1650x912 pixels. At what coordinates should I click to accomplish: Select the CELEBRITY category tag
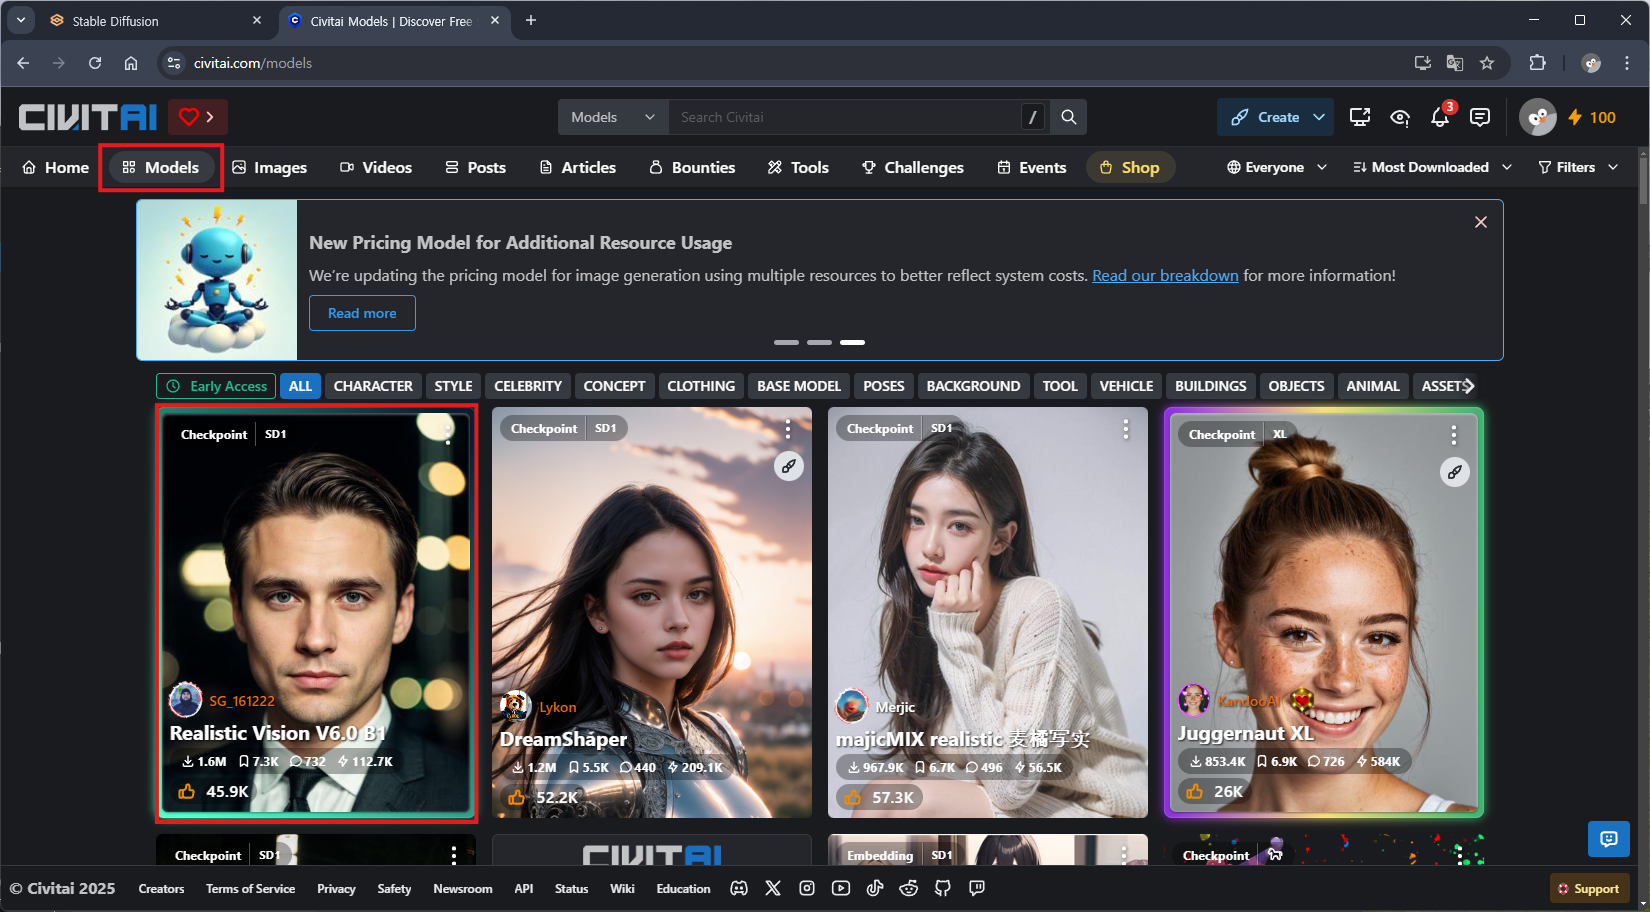[x=528, y=386]
